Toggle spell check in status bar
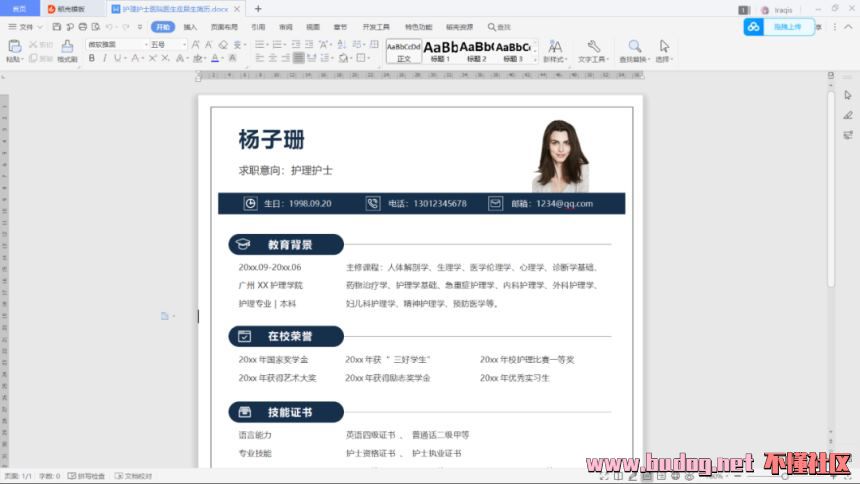Image resolution: width=860 pixels, height=484 pixels. (x=88, y=476)
